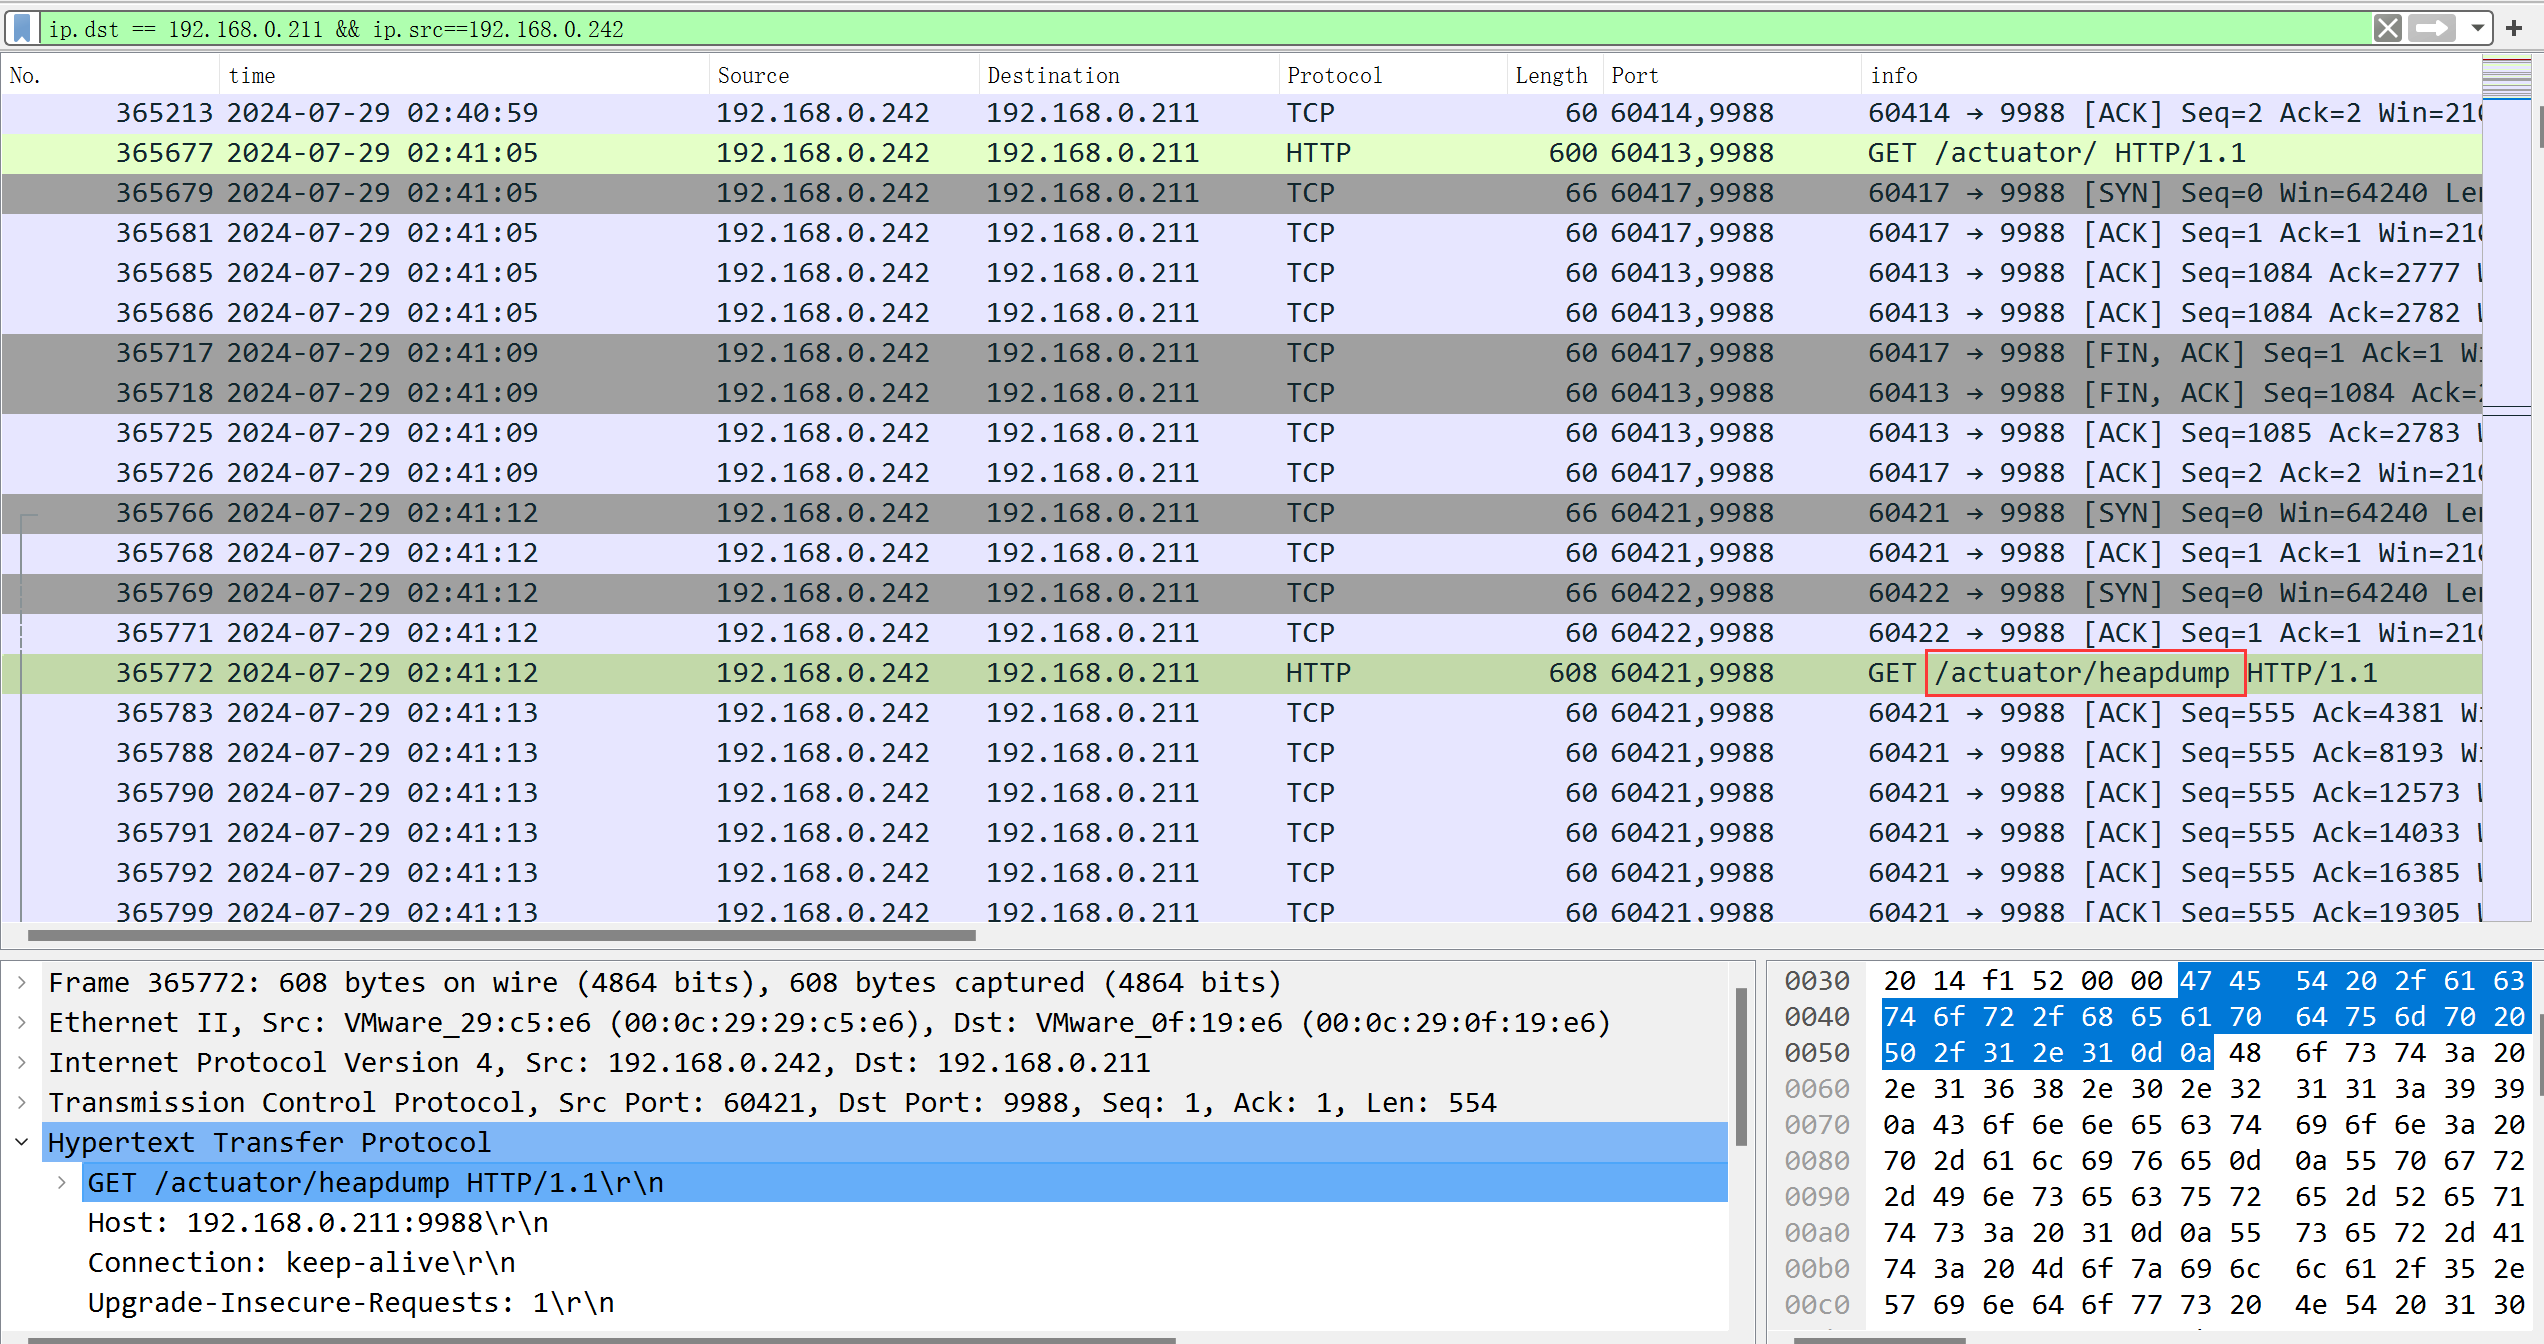The width and height of the screenshot is (2544, 1344).
Task: Click the packet details horizontal scrollbar
Action: [x=600, y=1340]
